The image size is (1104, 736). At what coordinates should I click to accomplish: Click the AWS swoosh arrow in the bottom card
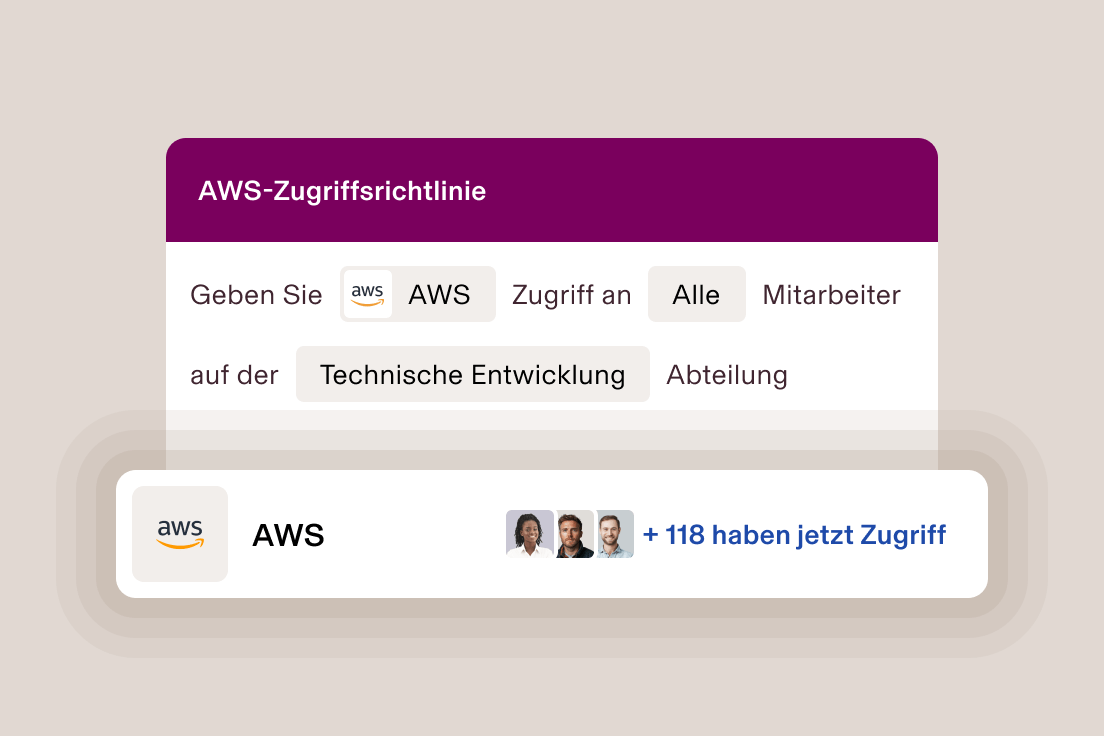pyautogui.click(x=180, y=545)
